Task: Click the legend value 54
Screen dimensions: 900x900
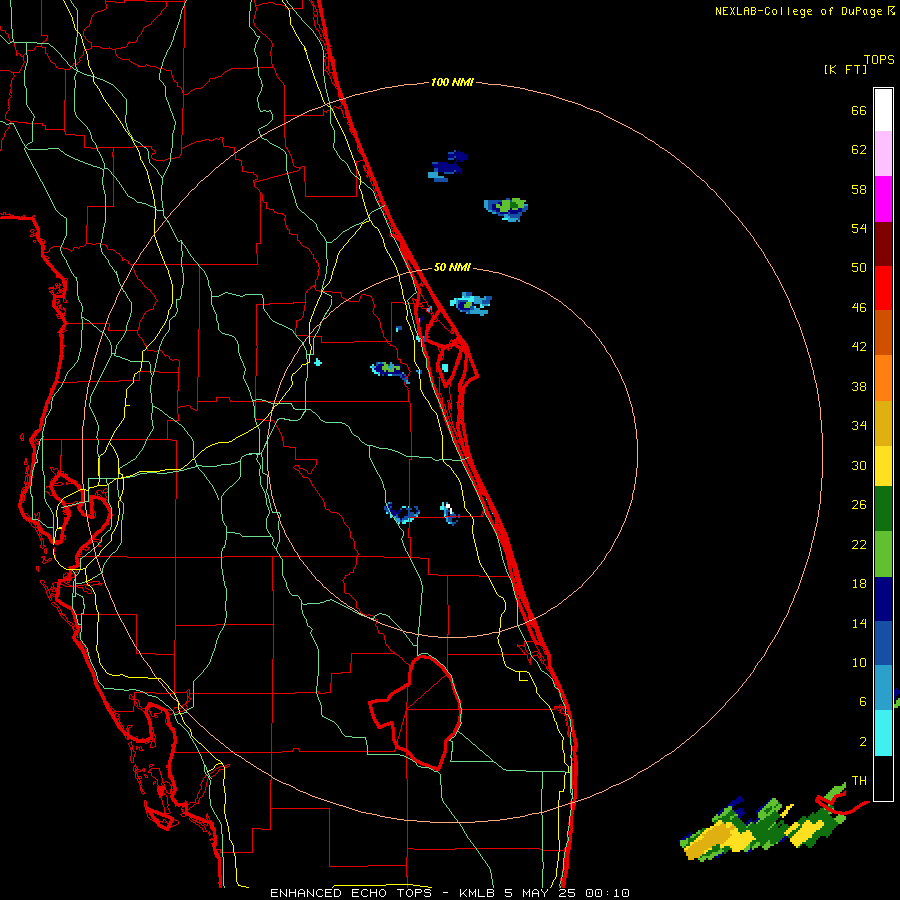Action: (859, 228)
